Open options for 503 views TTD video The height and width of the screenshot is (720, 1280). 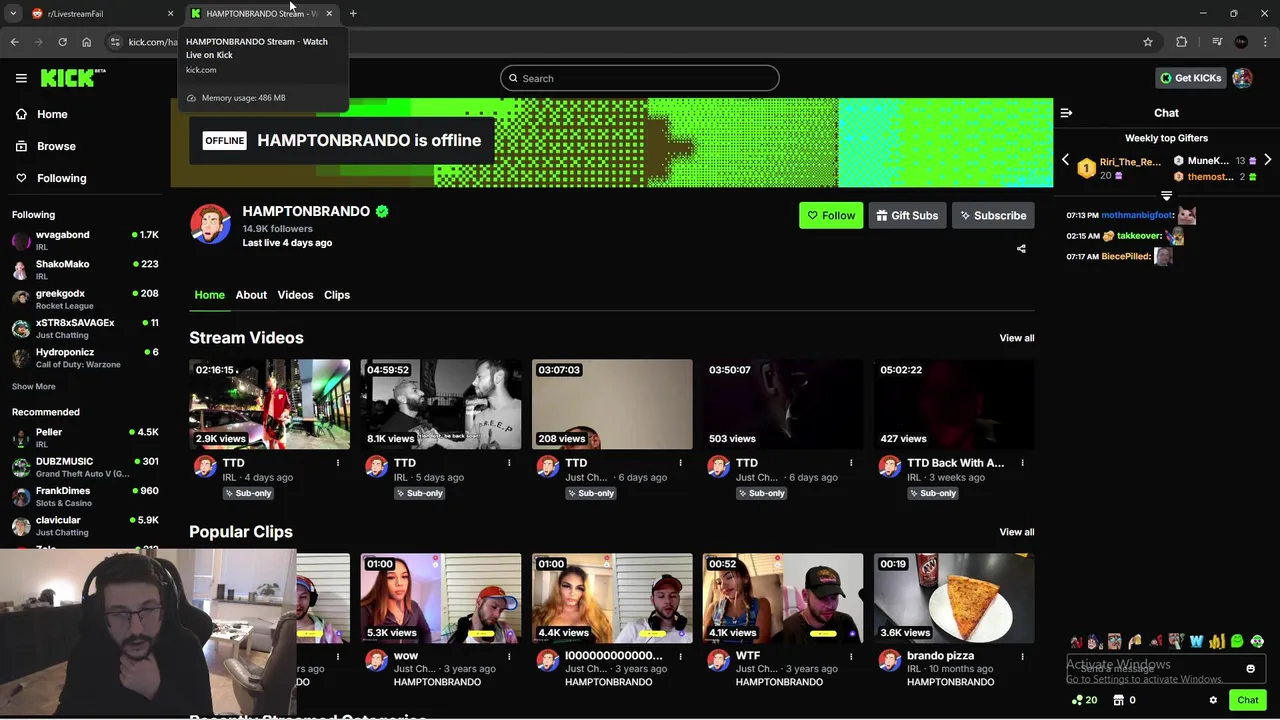[851, 463]
